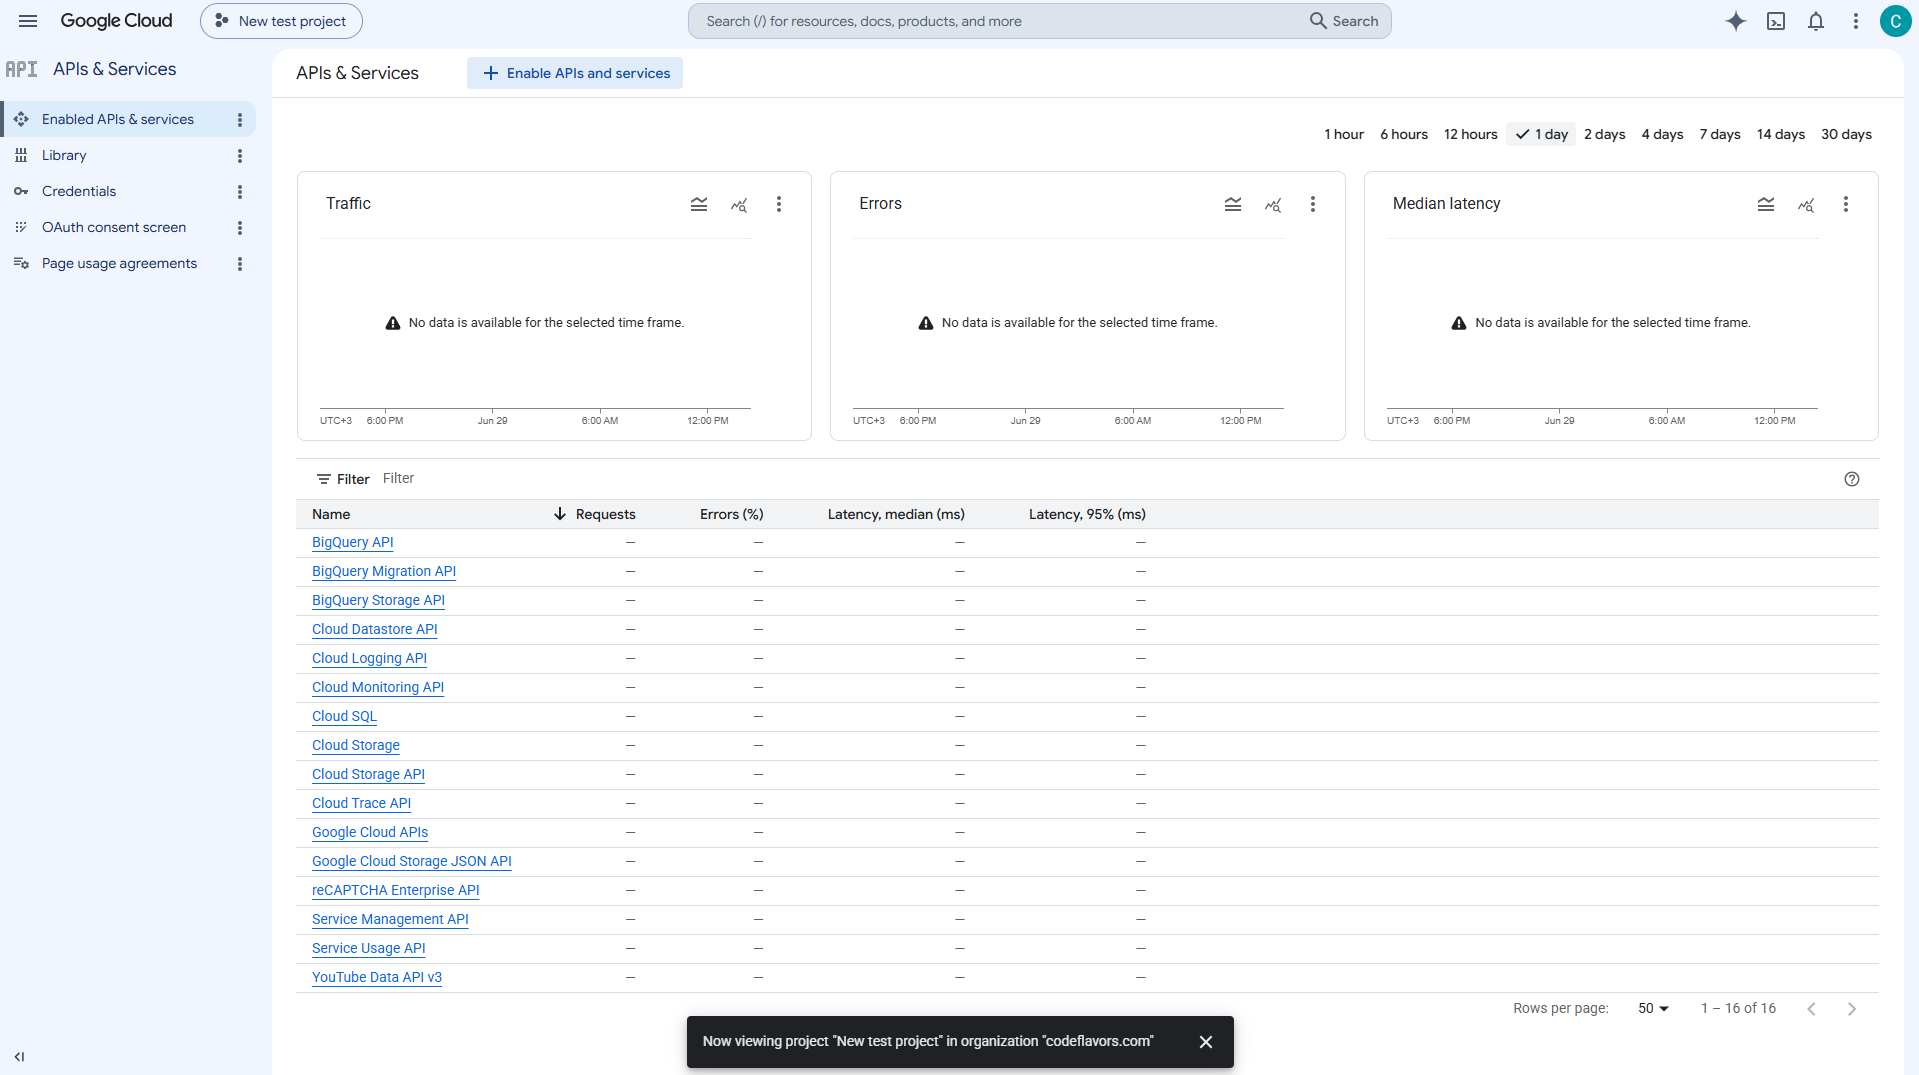Click Enable APIs and services button
This screenshot has height=1075, width=1919.
(x=575, y=73)
